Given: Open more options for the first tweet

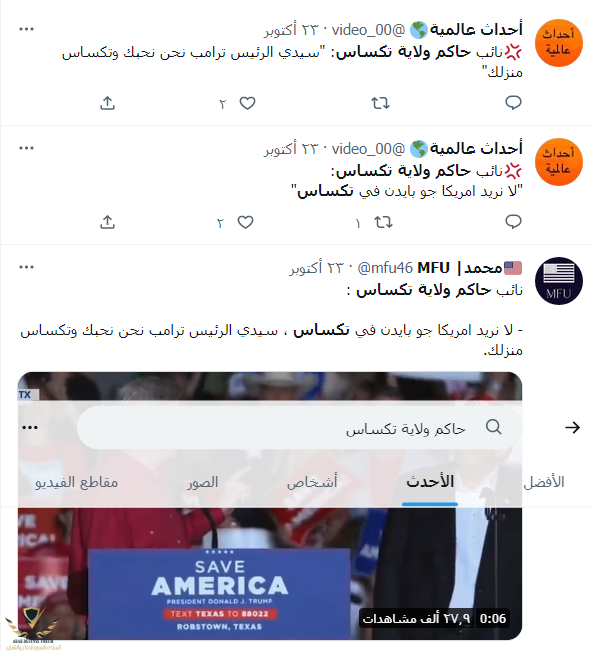Looking at the screenshot, I should (x=27, y=29).
